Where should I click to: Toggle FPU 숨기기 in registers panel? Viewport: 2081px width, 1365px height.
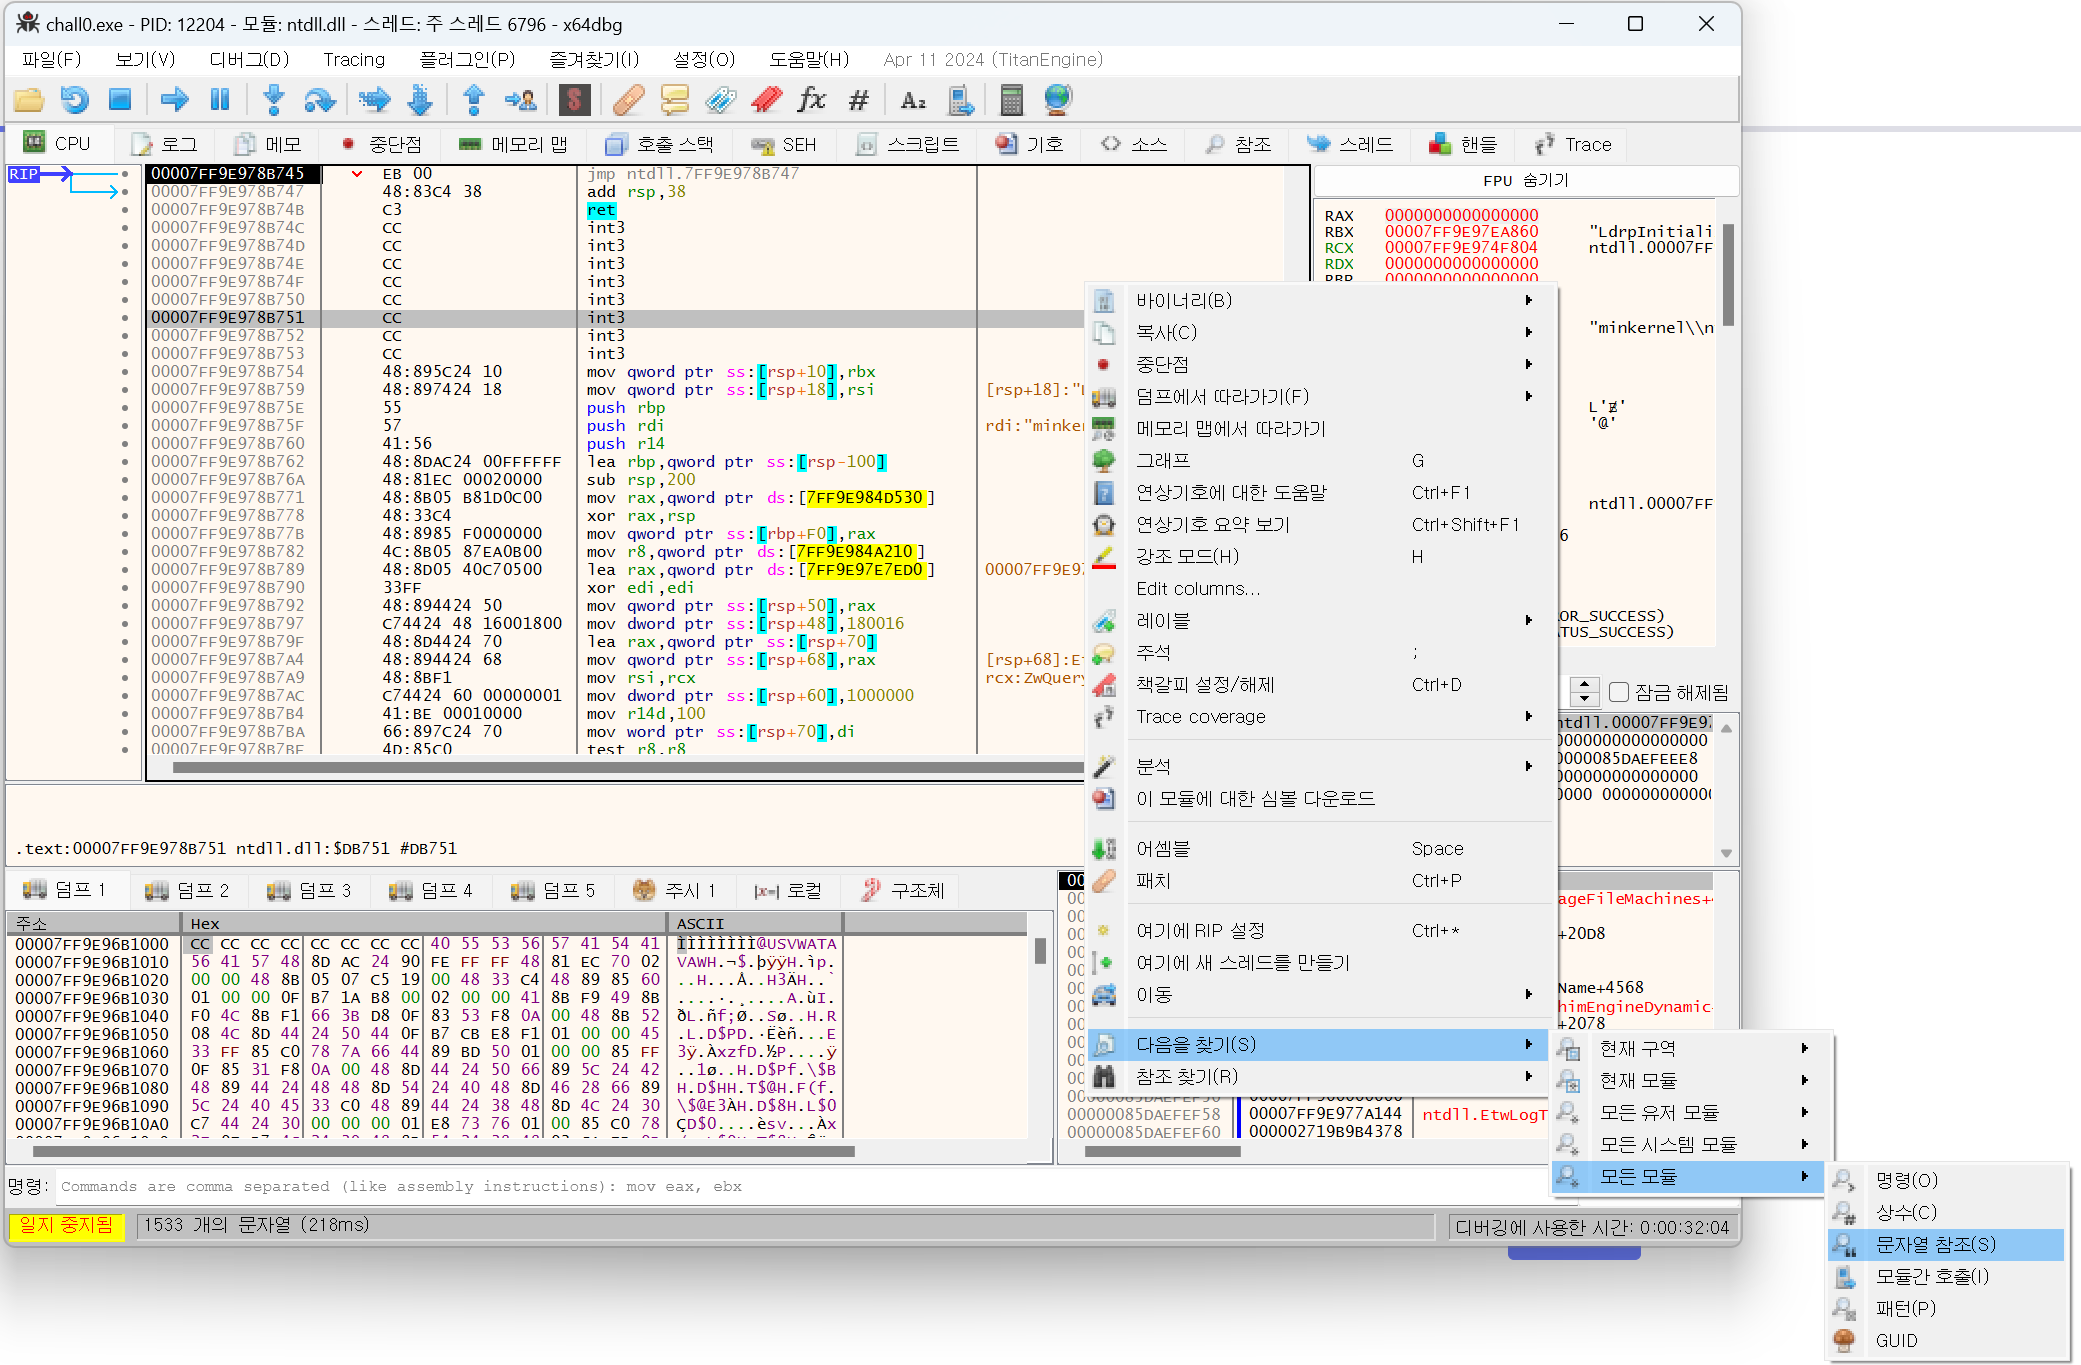1525,180
